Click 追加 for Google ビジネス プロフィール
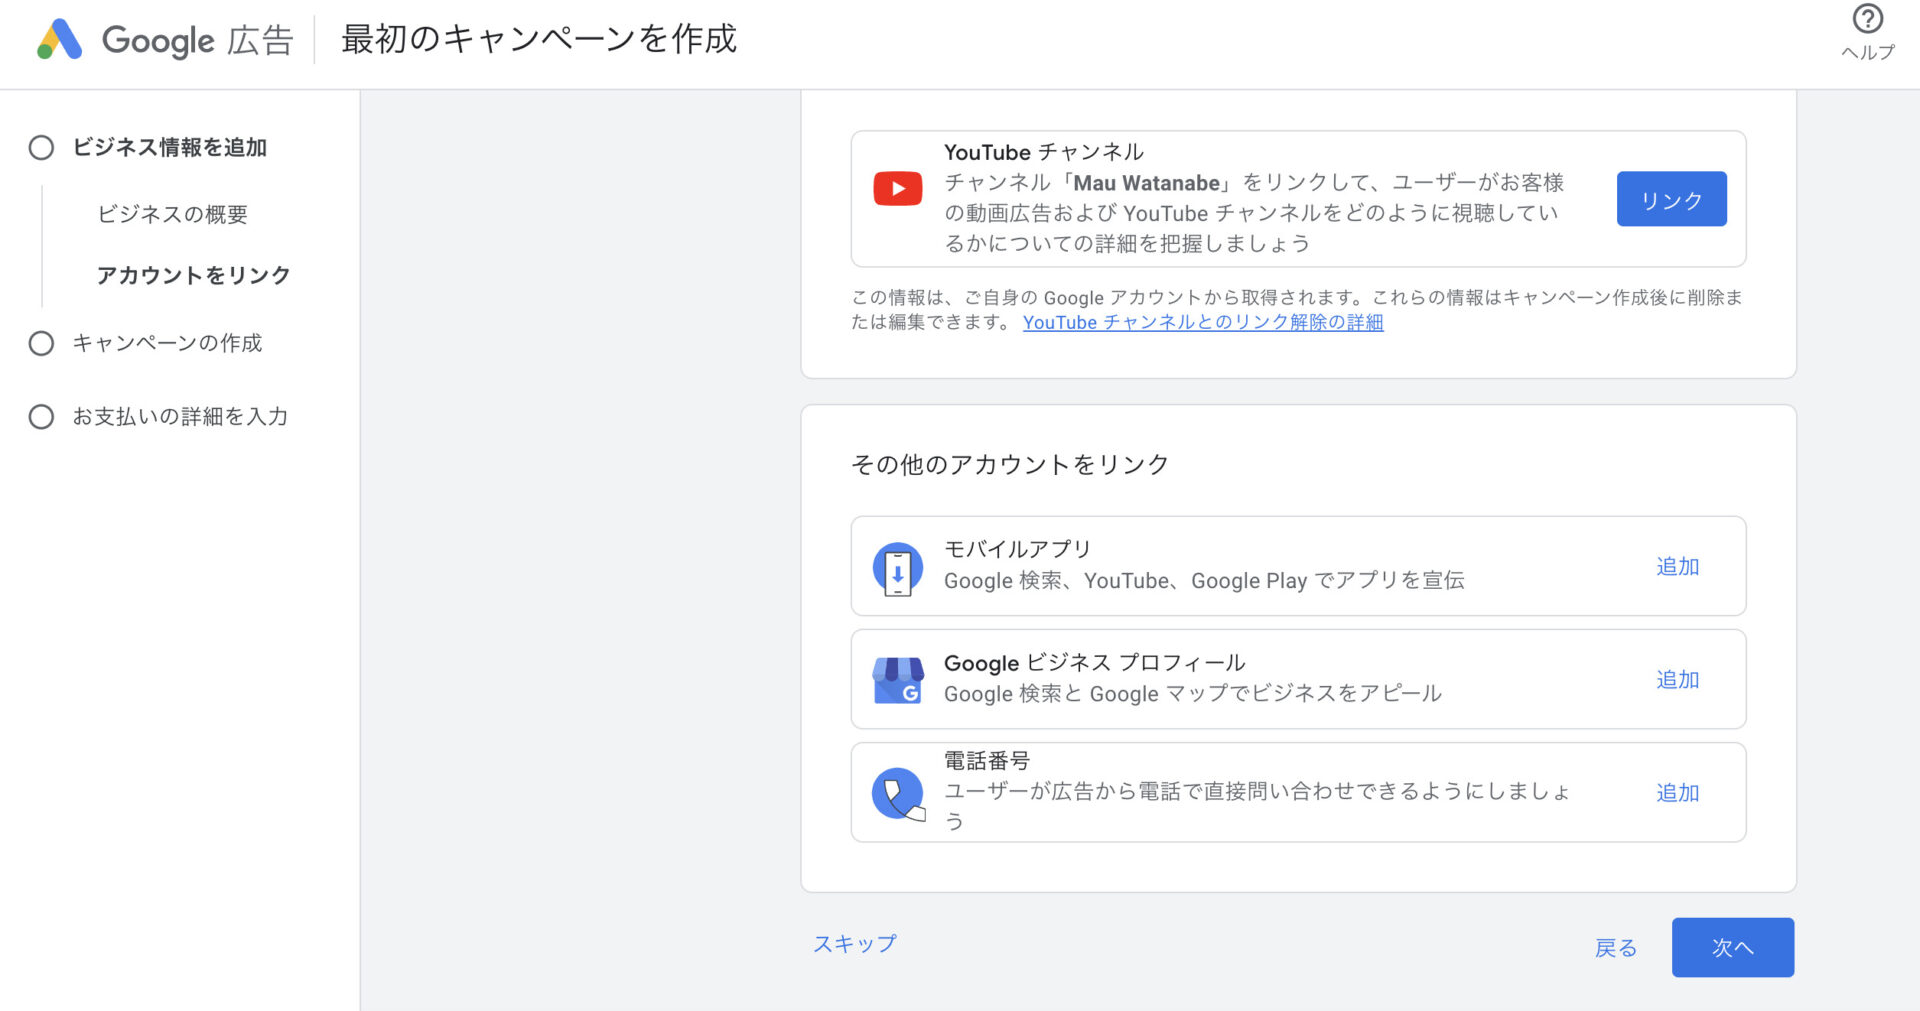Screen dimensions: 1920x1011 coord(1677,679)
